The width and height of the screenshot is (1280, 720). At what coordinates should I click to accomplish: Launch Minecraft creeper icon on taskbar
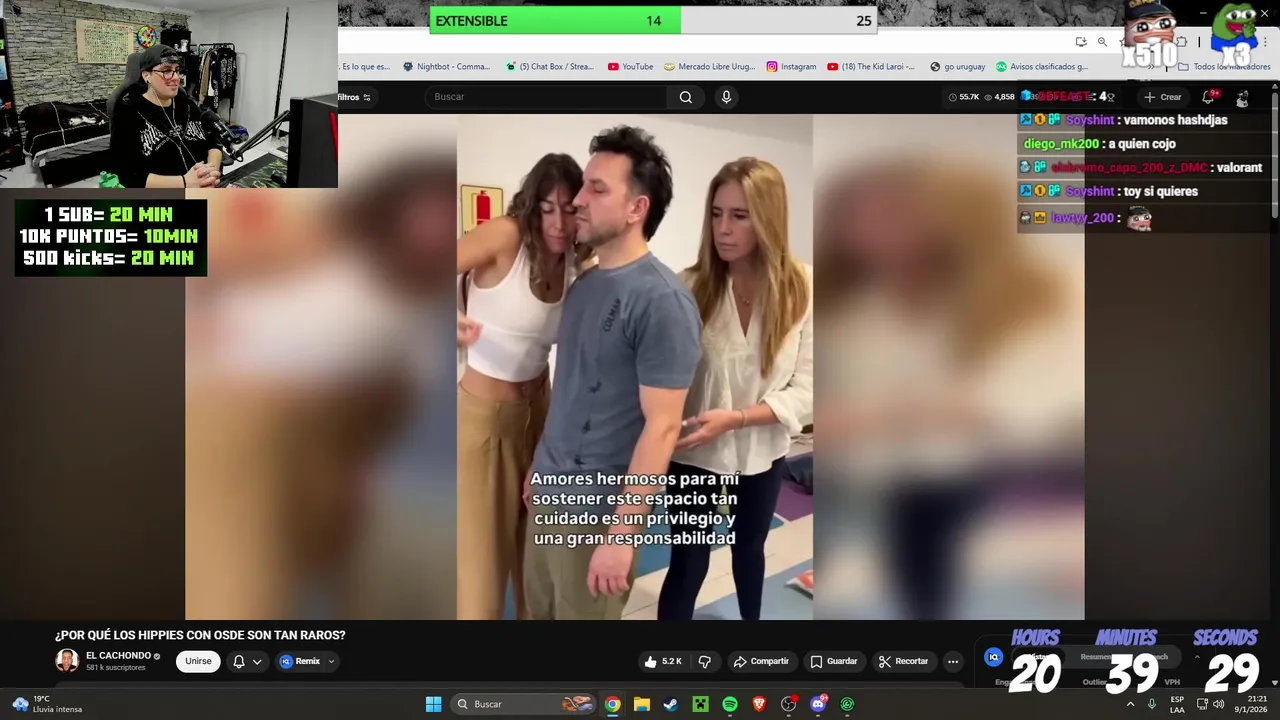point(700,704)
